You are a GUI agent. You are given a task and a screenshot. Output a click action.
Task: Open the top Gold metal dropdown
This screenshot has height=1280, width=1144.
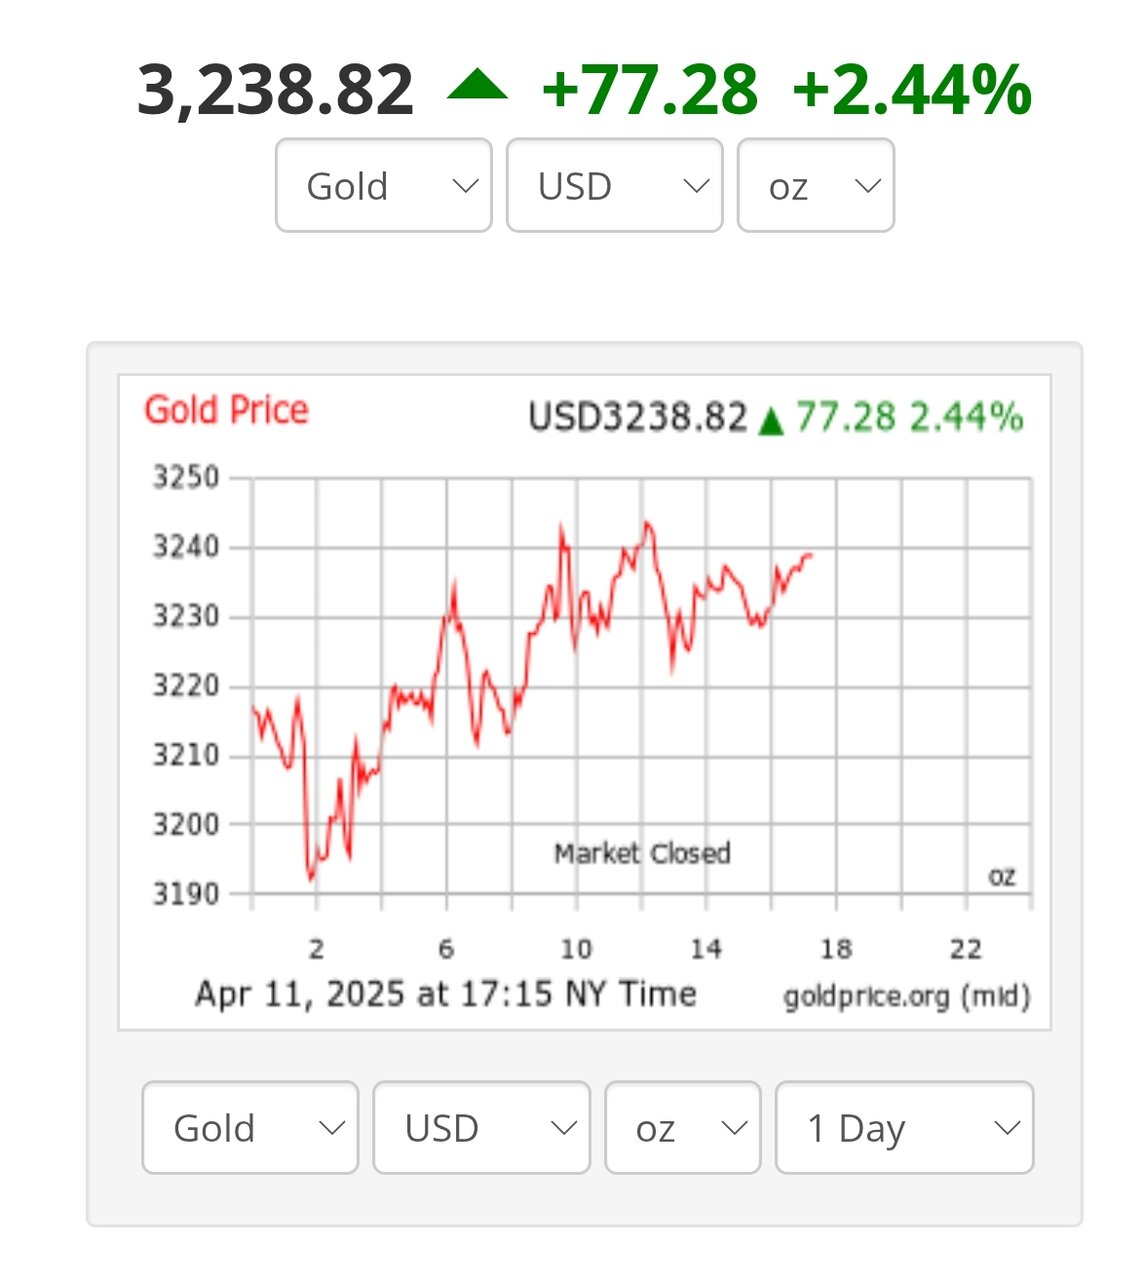(384, 186)
